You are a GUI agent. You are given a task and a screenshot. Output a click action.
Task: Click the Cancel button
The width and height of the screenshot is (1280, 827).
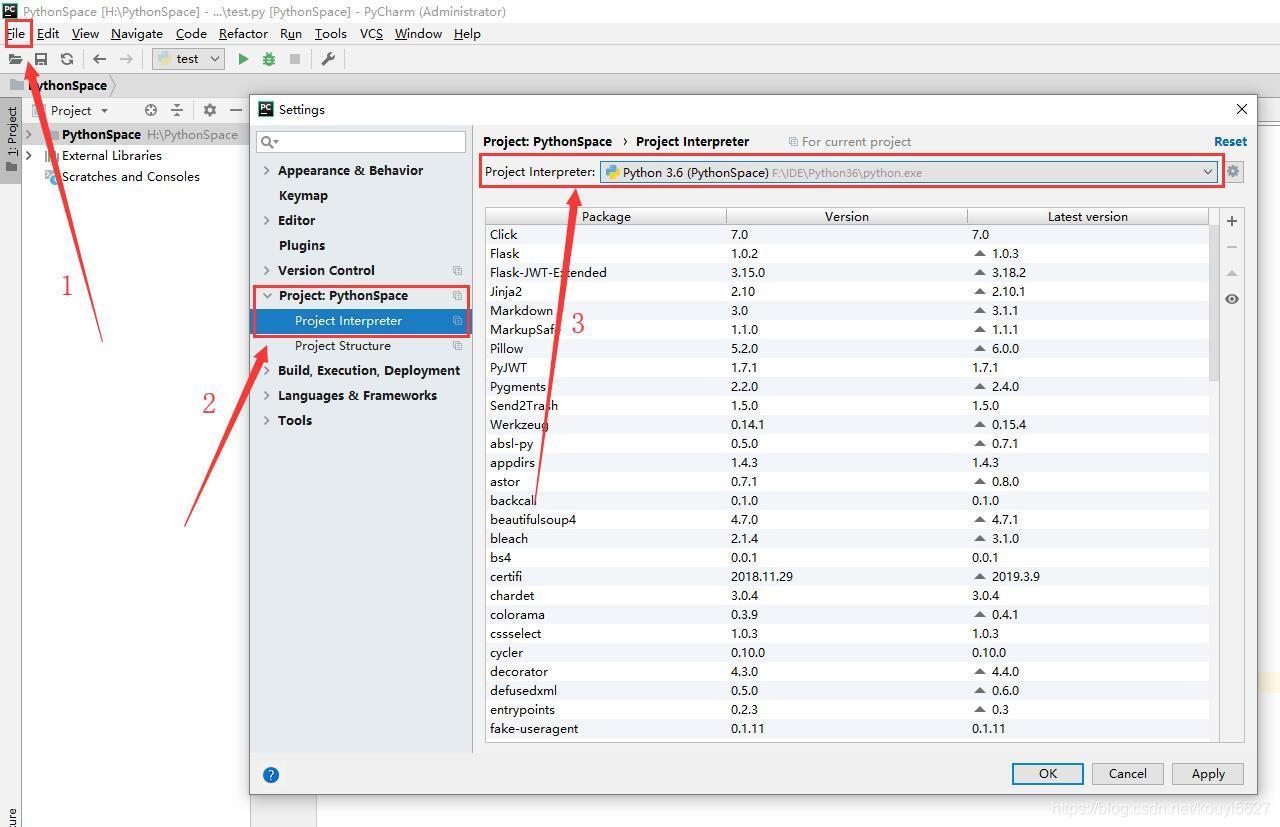1127,773
